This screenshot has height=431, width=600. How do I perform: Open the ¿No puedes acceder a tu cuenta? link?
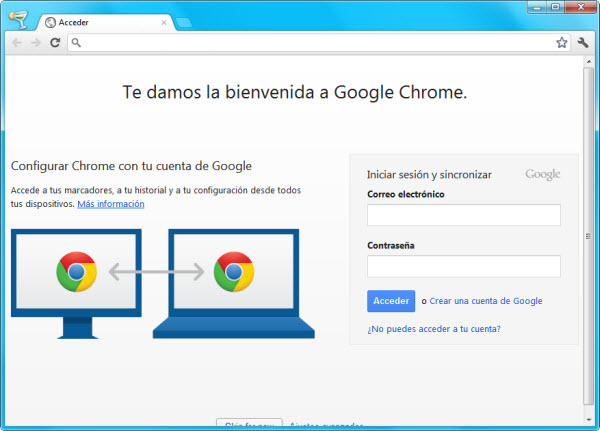[x=434, y=329]
